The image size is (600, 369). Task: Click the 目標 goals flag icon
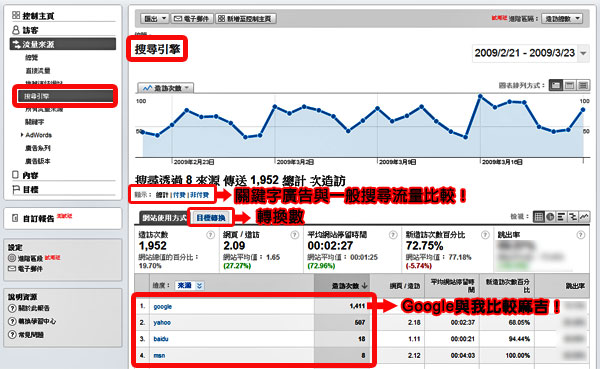click(16, 189)
